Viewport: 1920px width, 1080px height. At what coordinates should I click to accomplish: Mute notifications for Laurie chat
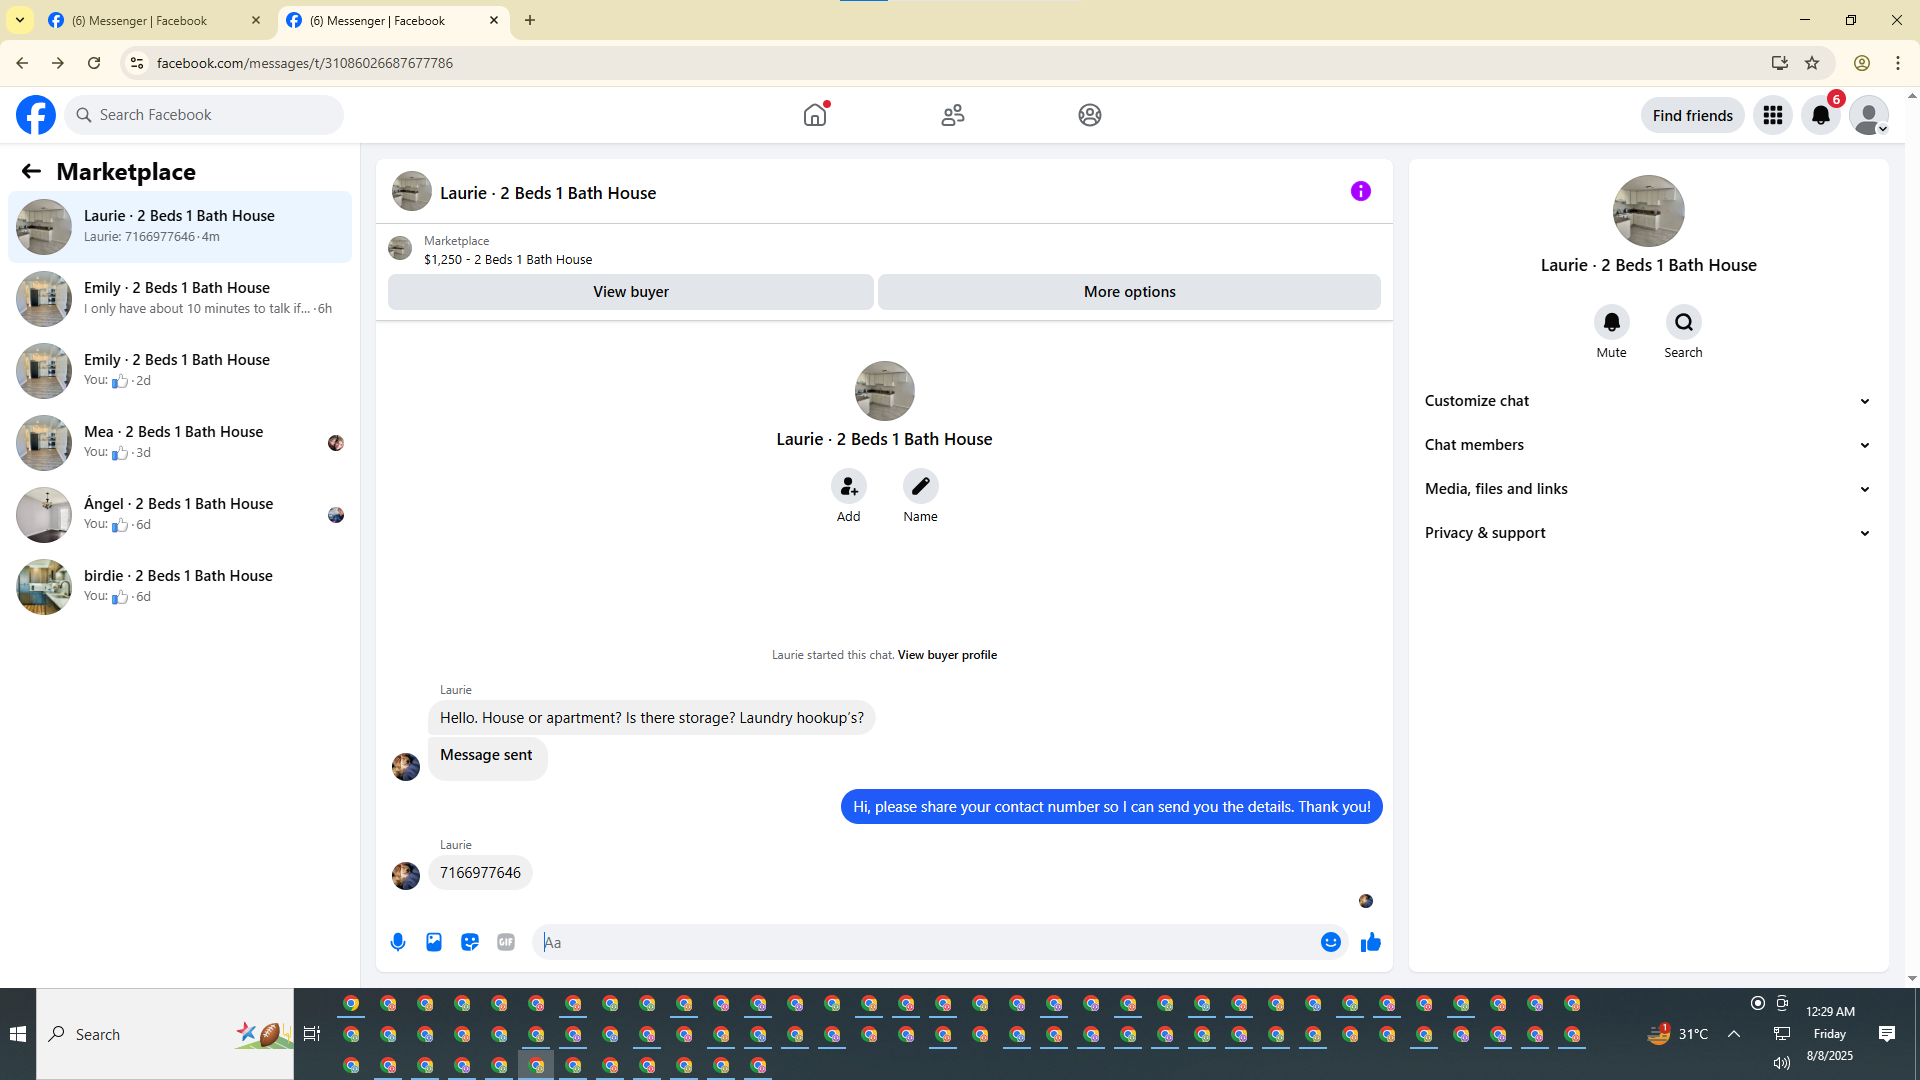[1611, 323]
